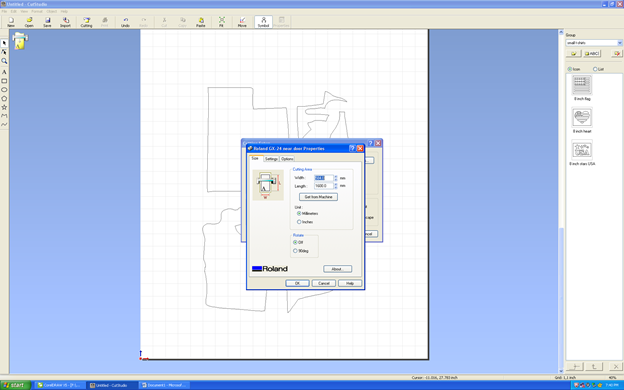Click Get from Machine button
The width and height of the screenshot is (624, 390).
click(x=318, y=197)
